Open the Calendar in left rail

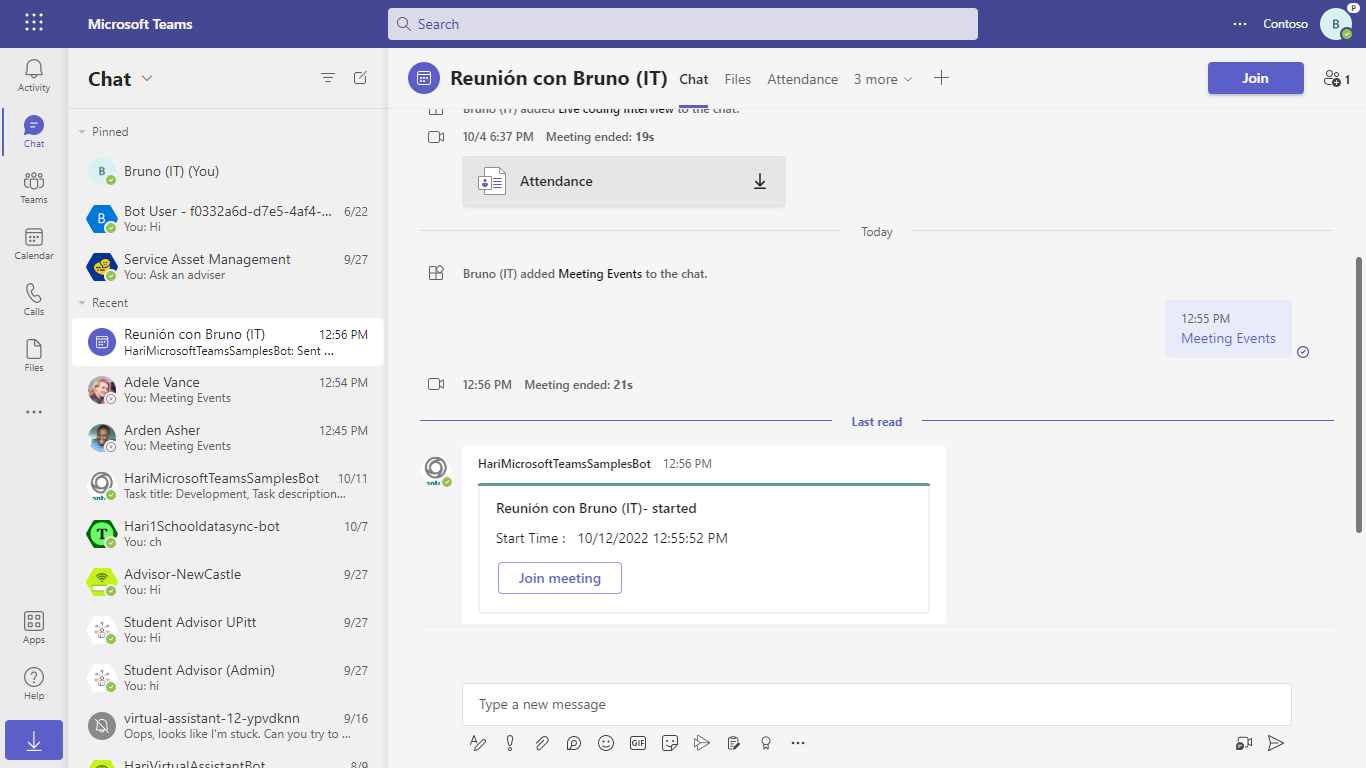tap(34, 243)
